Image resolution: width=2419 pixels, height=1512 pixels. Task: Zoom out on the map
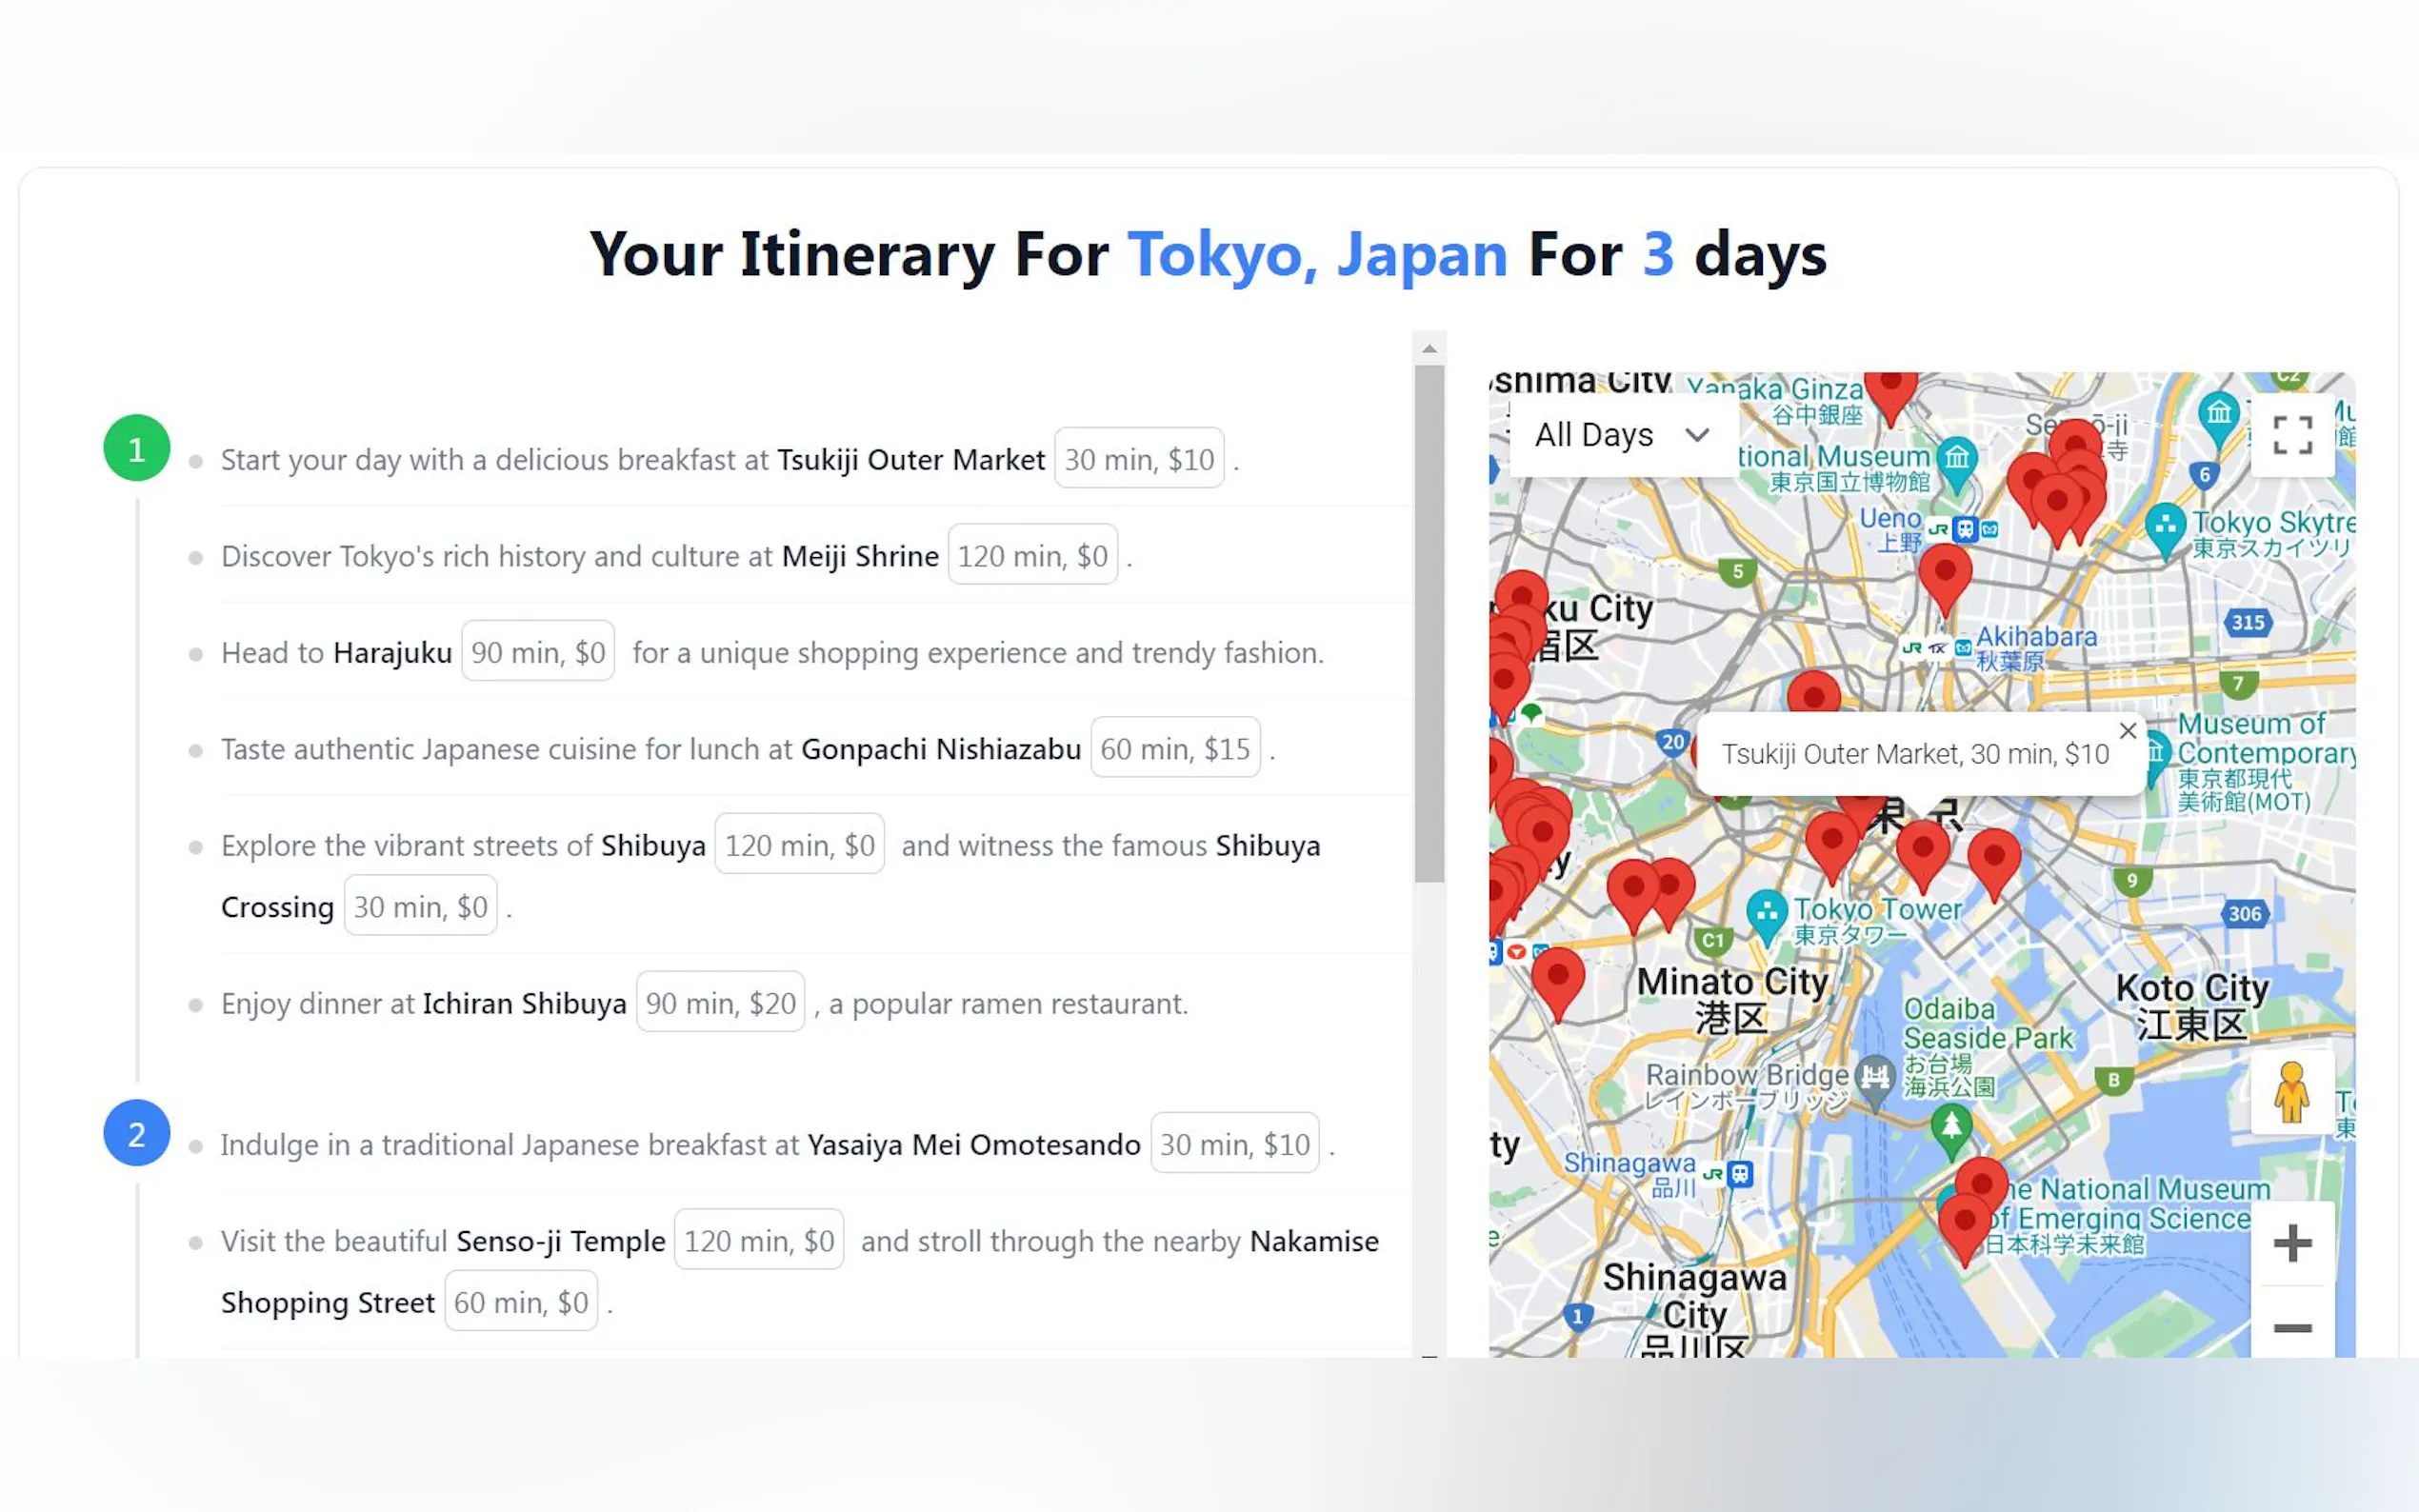tap(2291, 1327)
